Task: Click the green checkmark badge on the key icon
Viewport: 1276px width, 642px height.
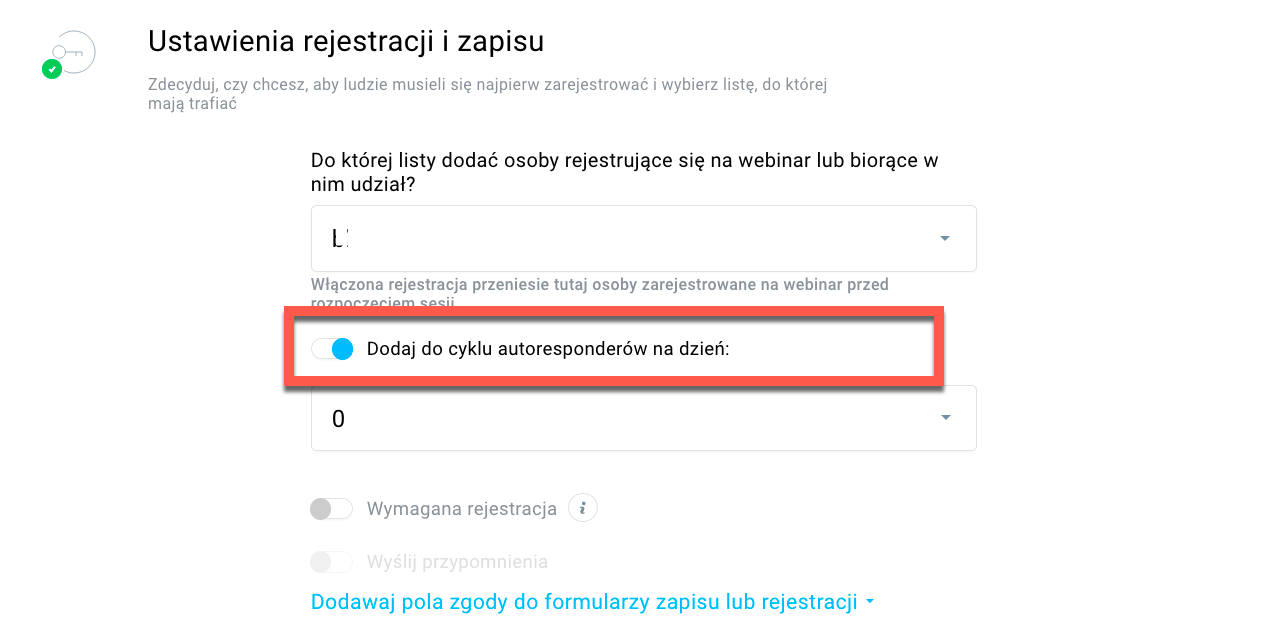Action: (52, 69)
